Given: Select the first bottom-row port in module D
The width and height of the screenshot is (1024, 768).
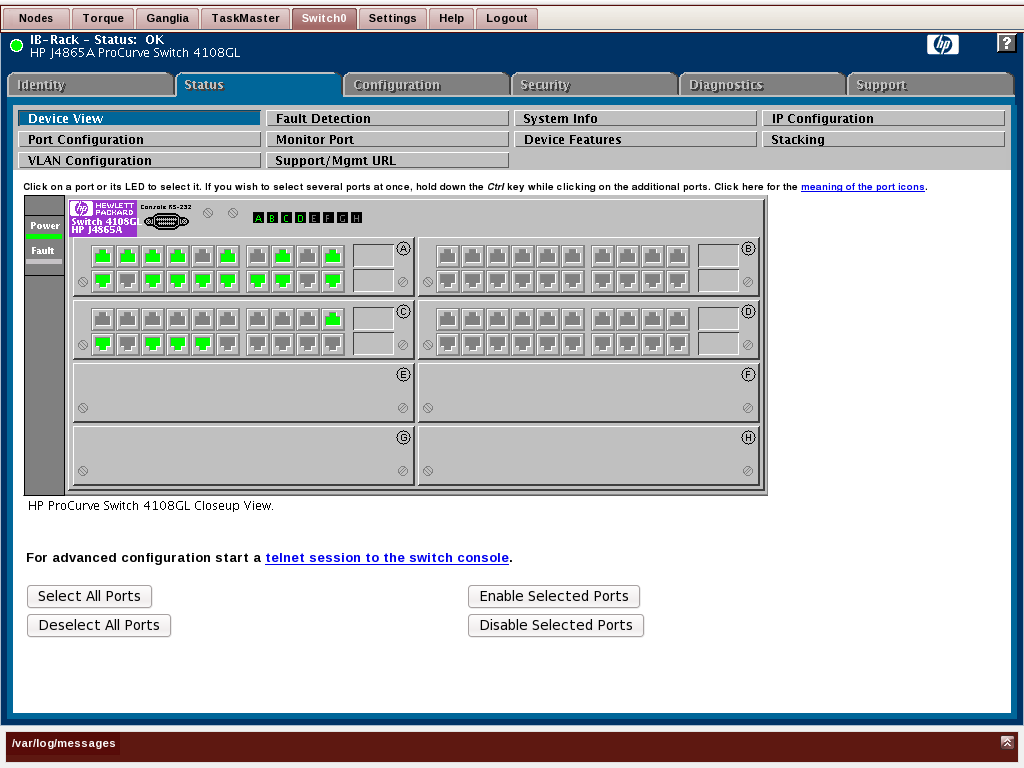Looking at the screenshot, I should coord(447,344).
